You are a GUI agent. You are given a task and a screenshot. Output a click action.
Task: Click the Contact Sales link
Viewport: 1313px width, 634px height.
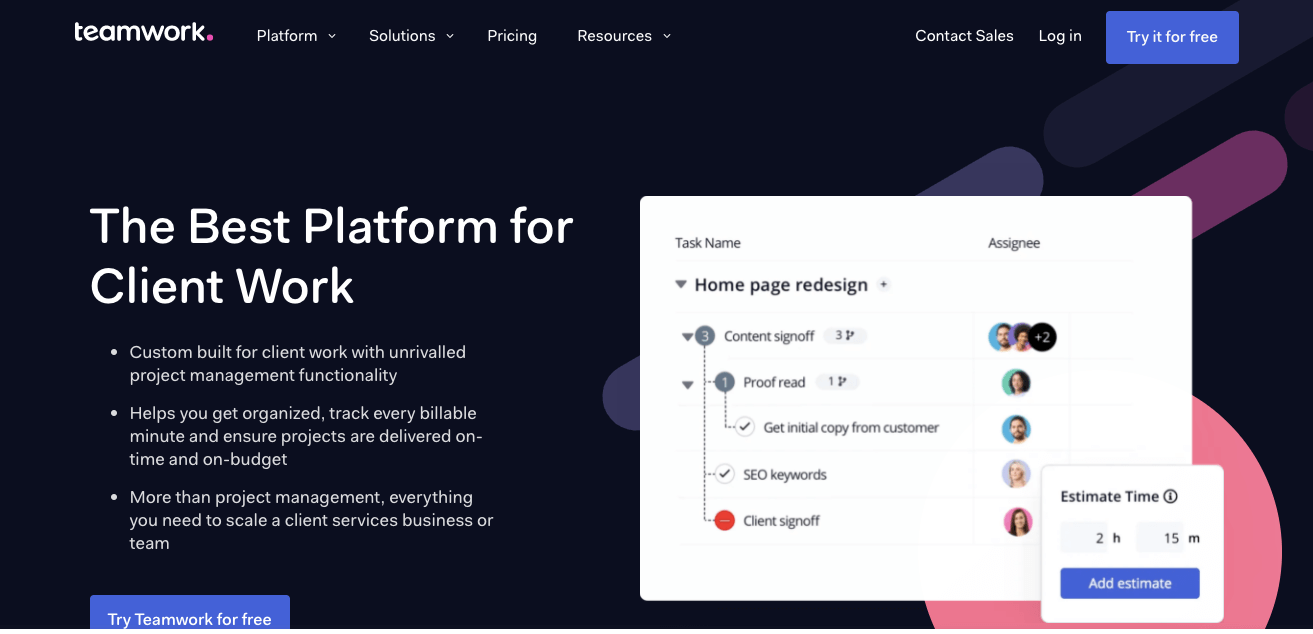pyautogui.click(x=964, y=36)
